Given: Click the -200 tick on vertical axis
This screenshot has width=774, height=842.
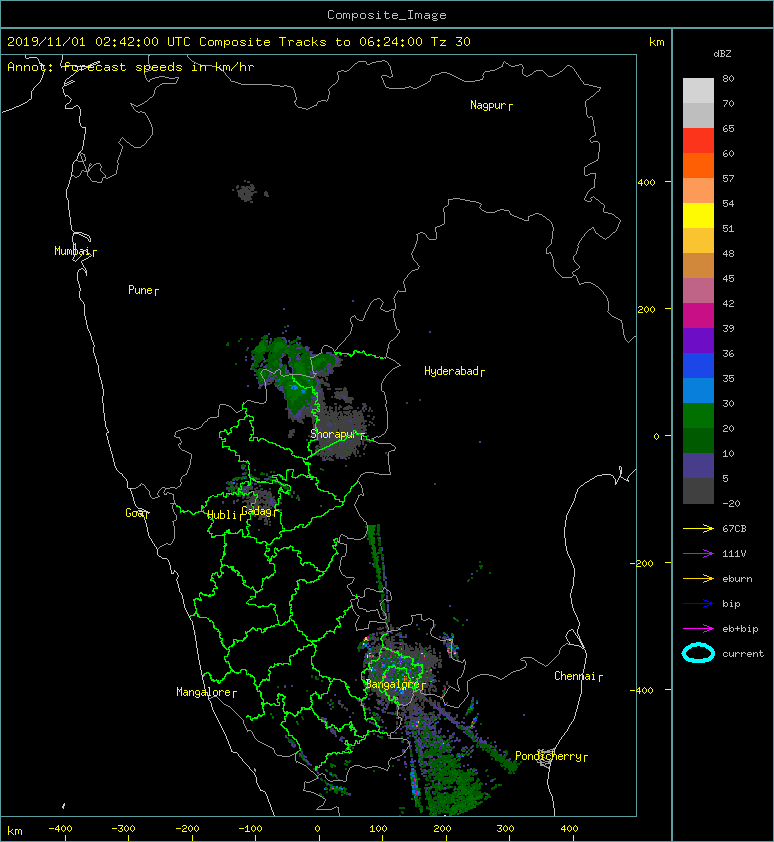Looking at the screenshot, I should pyautogui.click(x=643, y=563).
